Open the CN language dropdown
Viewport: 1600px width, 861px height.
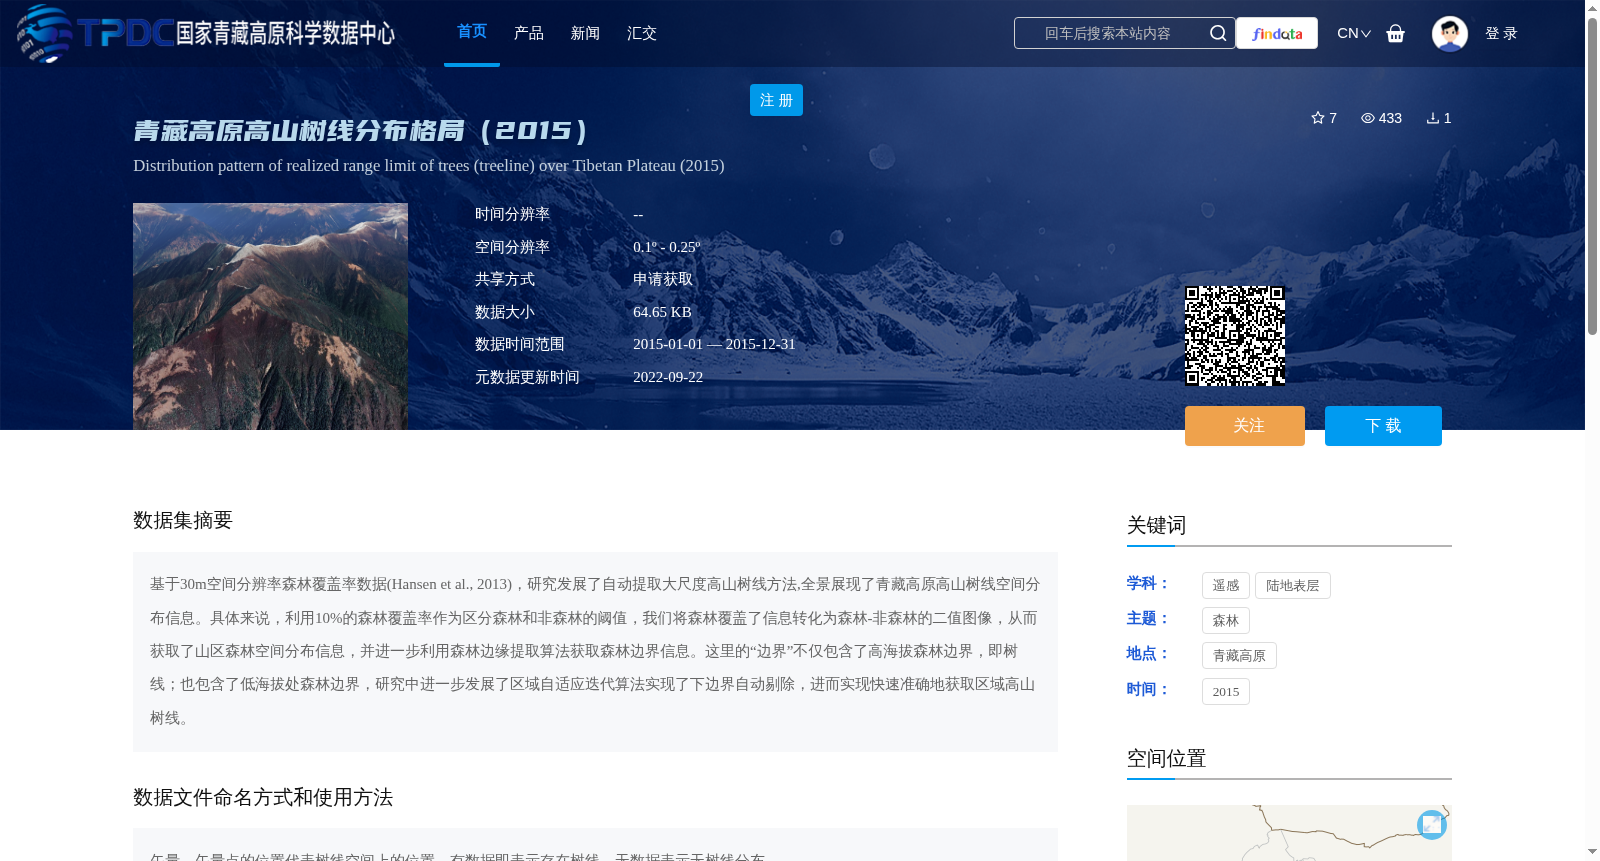click(x=1354, y=33)
